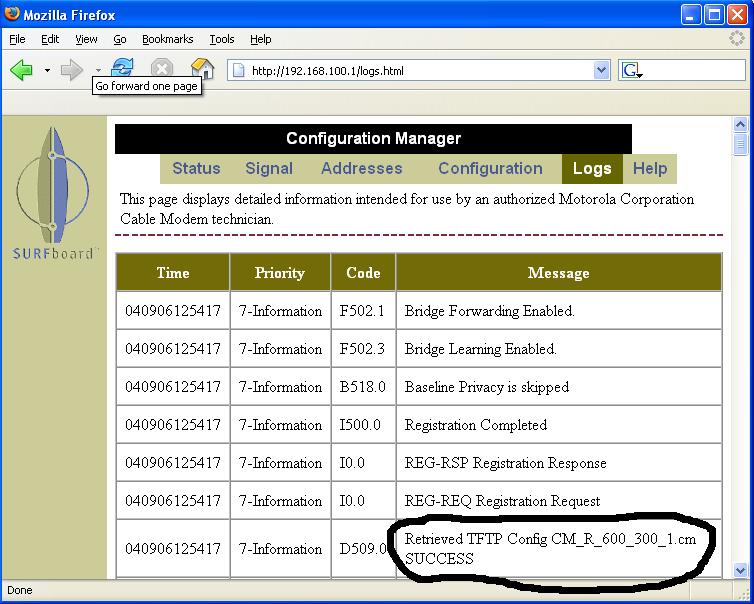The image size is (754, 604).
Task: Open the Signal tab
Action: (269, 169)
